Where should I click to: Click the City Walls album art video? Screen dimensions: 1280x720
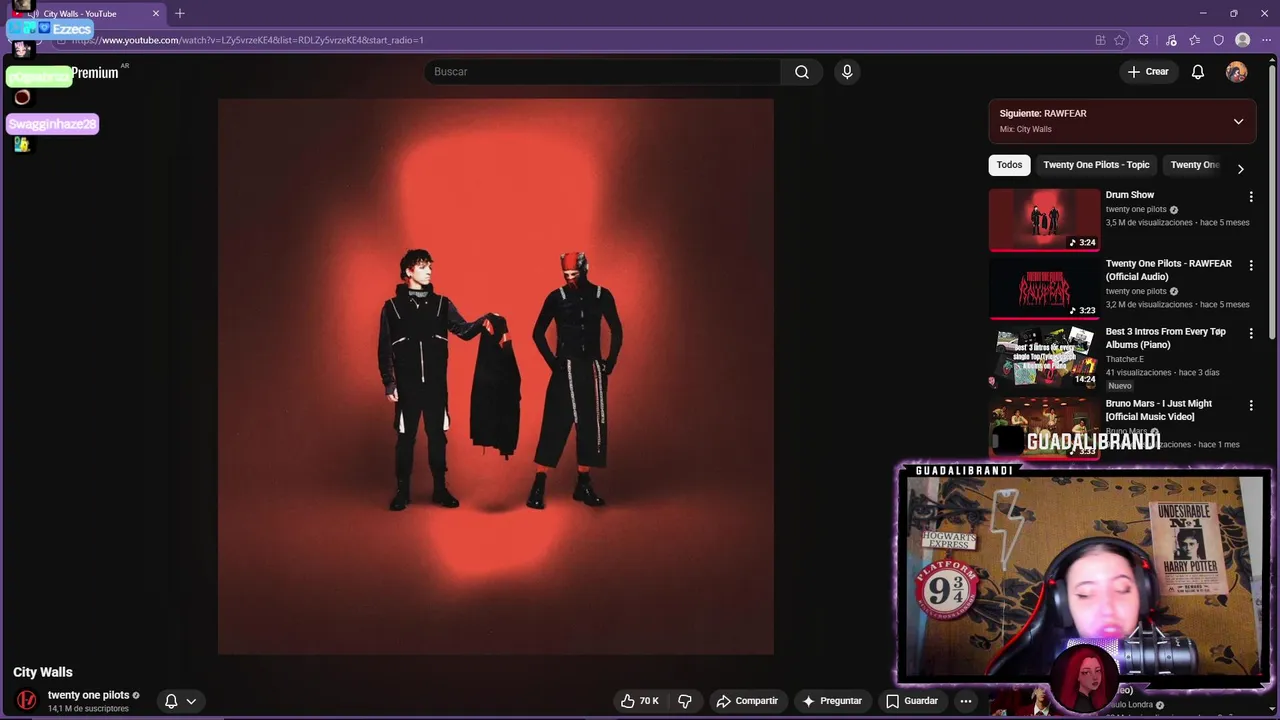click(x=496, y=376)
